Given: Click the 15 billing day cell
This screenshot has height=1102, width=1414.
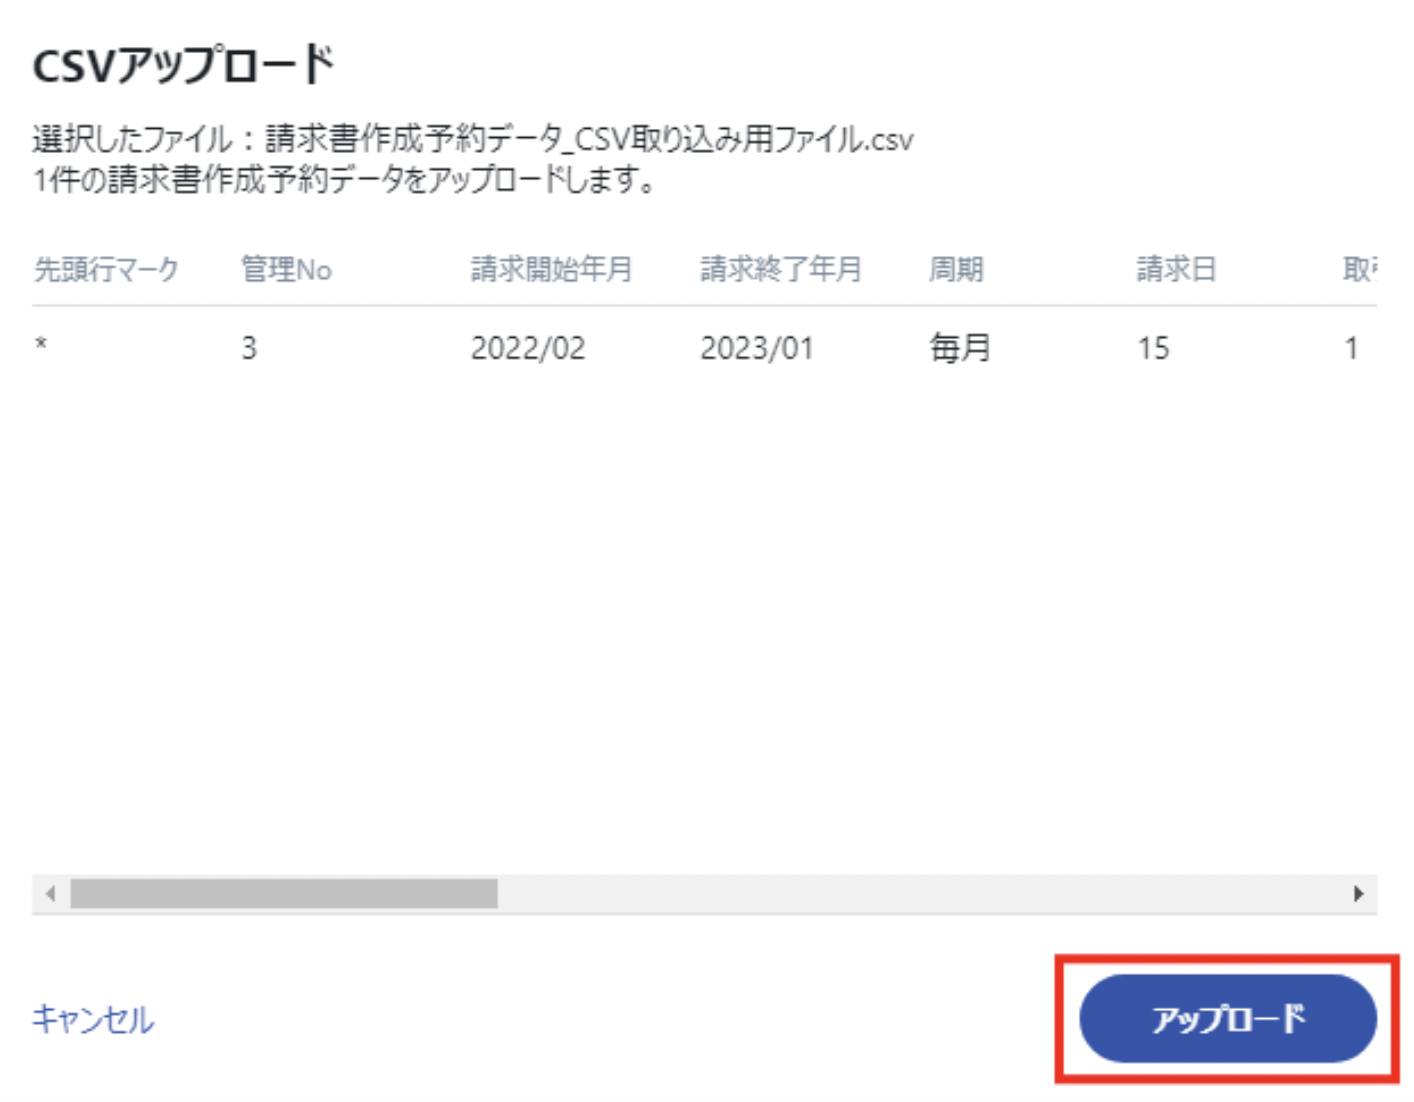Looking at the screenshot, I should pyautogui.click(x=1153, y=348).
